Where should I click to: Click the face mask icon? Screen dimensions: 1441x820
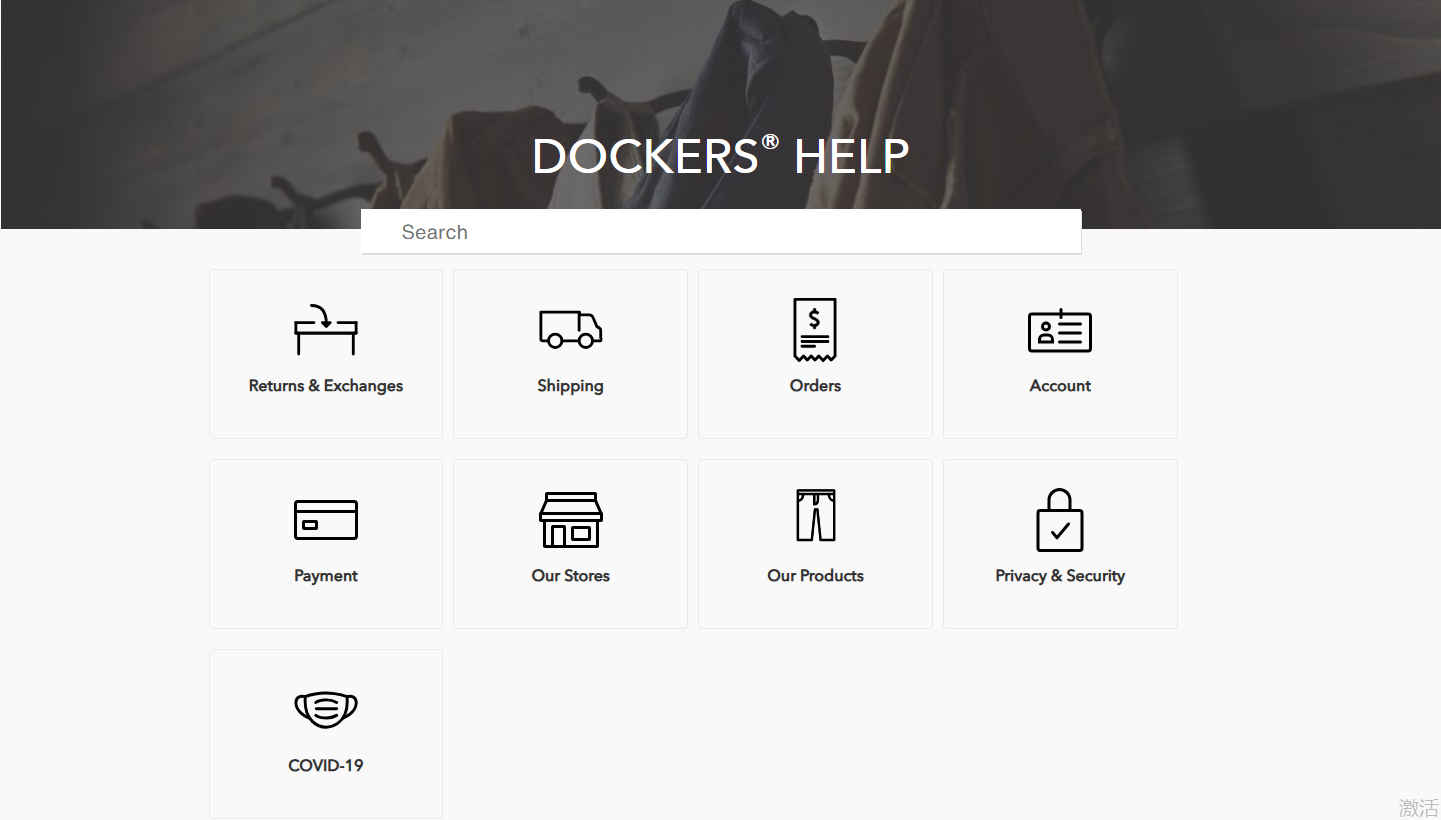coord(326,710)
